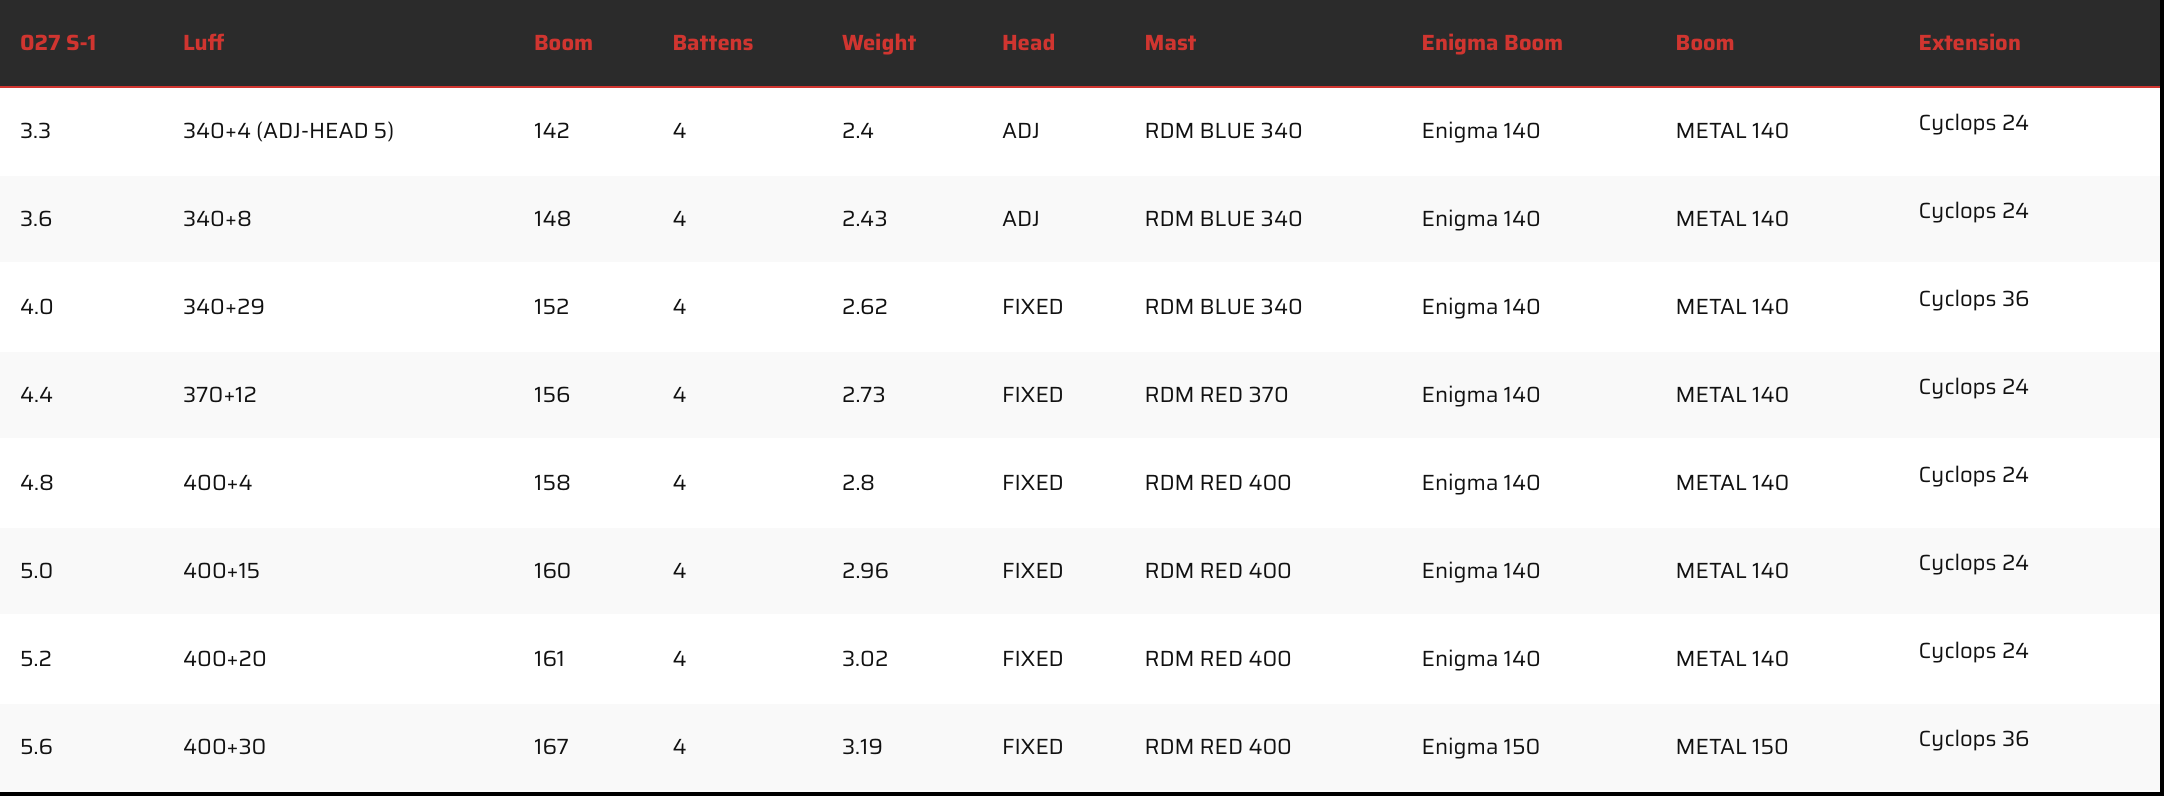Select the "Luff" column header
The image size is (2164, 796).
[x=203, y=43]
